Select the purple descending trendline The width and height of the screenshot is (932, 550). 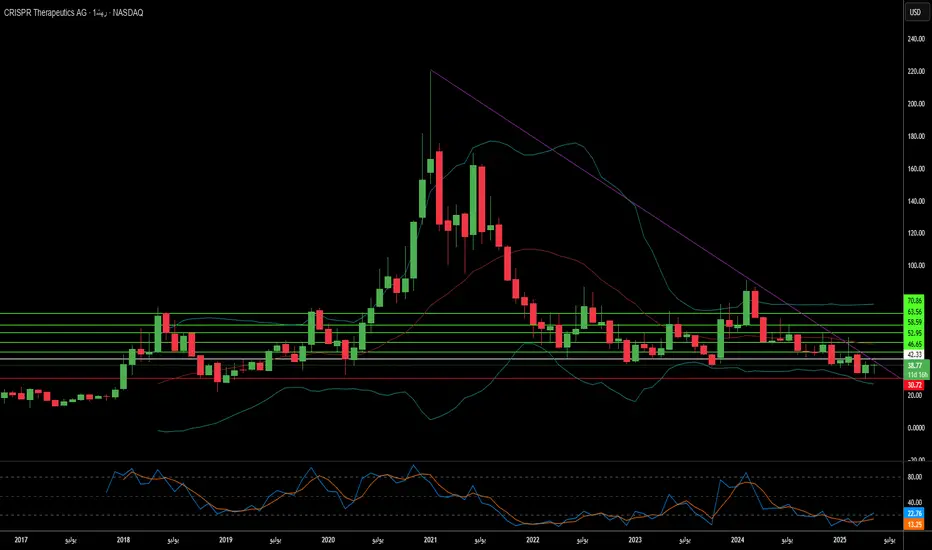[665, 223]
